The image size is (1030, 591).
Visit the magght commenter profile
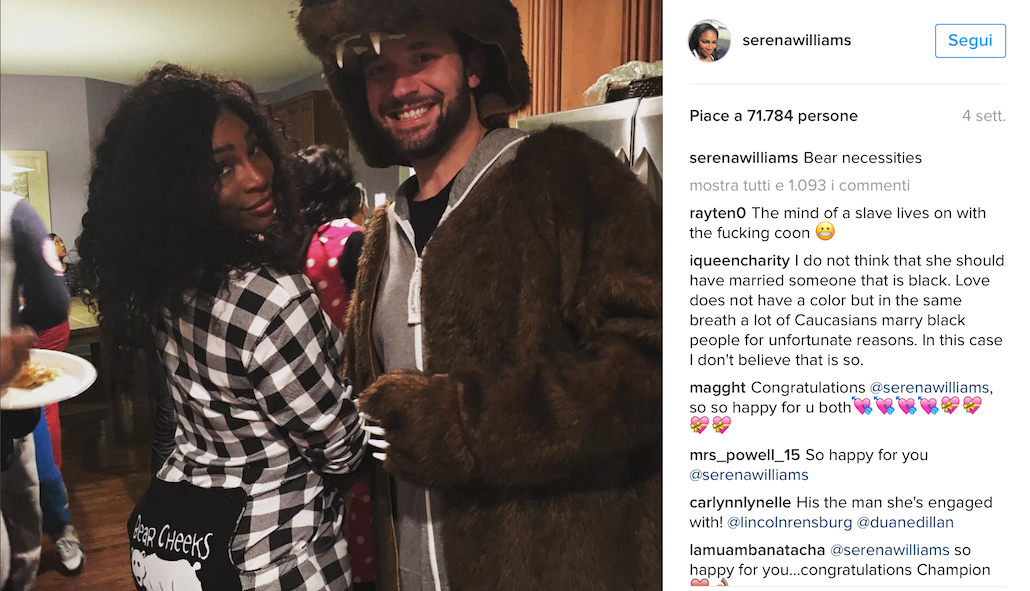tap(717, 388)
